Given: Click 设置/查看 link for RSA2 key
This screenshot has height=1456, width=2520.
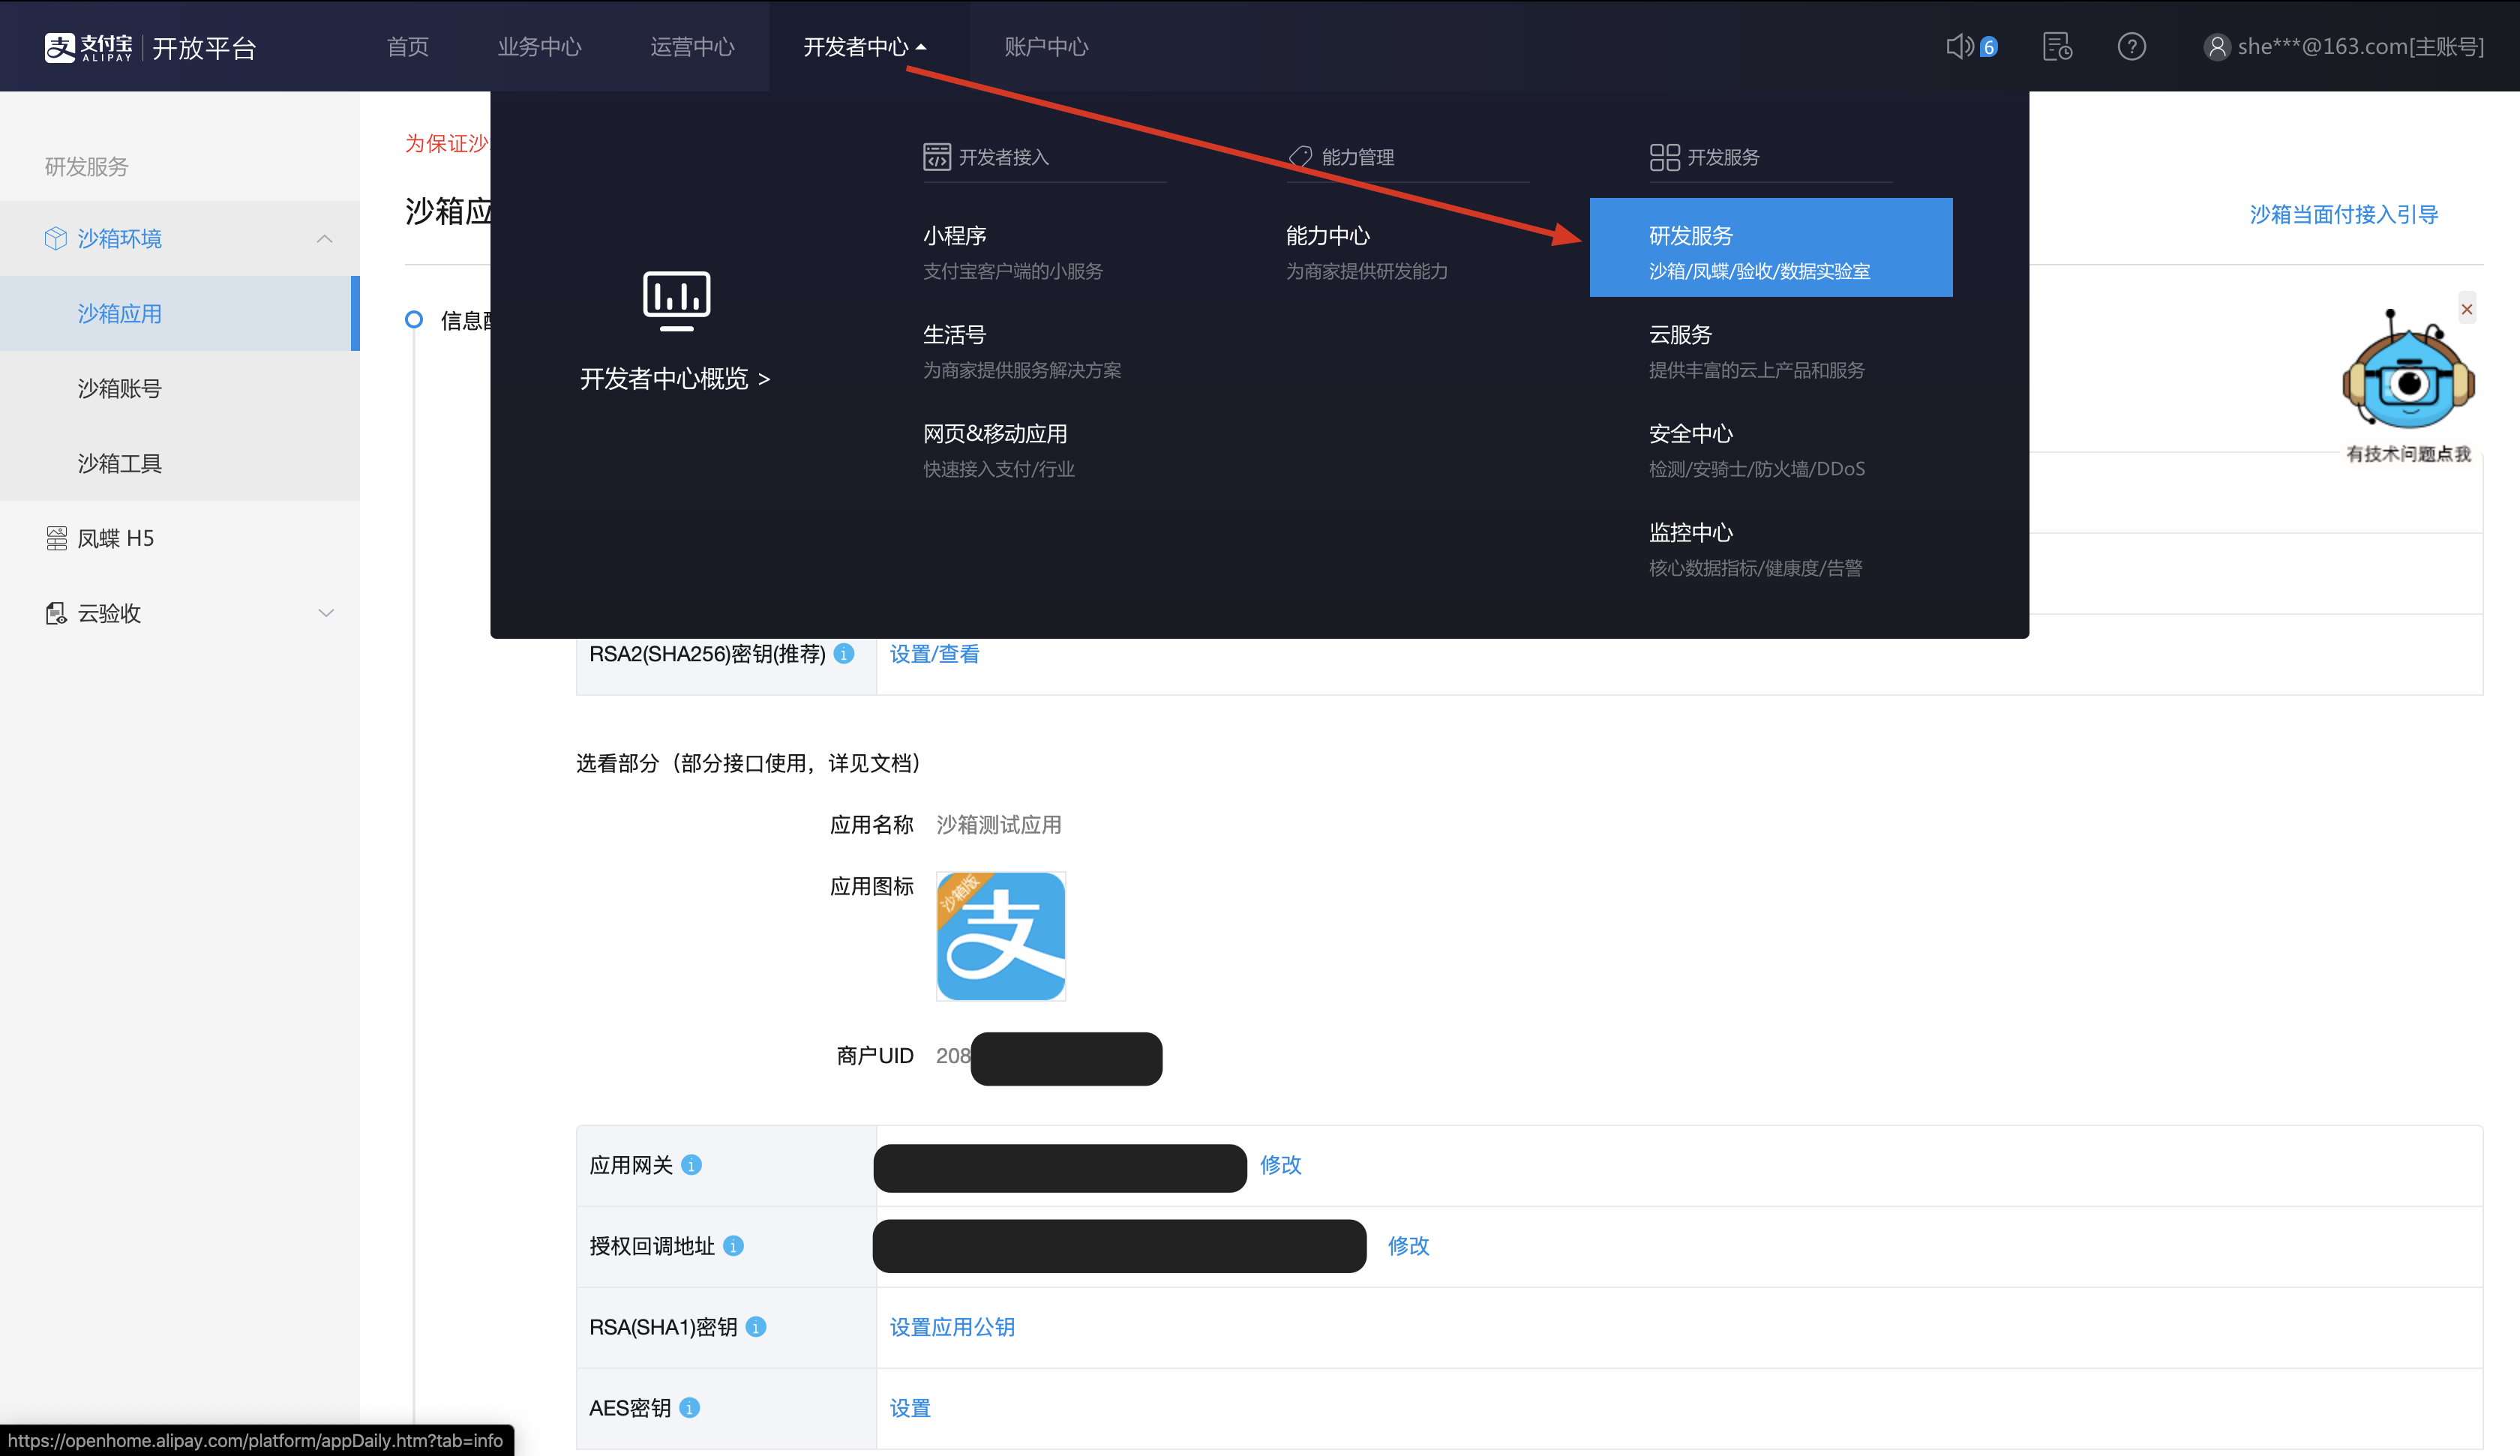Looking at the screenshot, I should [934, 654].
